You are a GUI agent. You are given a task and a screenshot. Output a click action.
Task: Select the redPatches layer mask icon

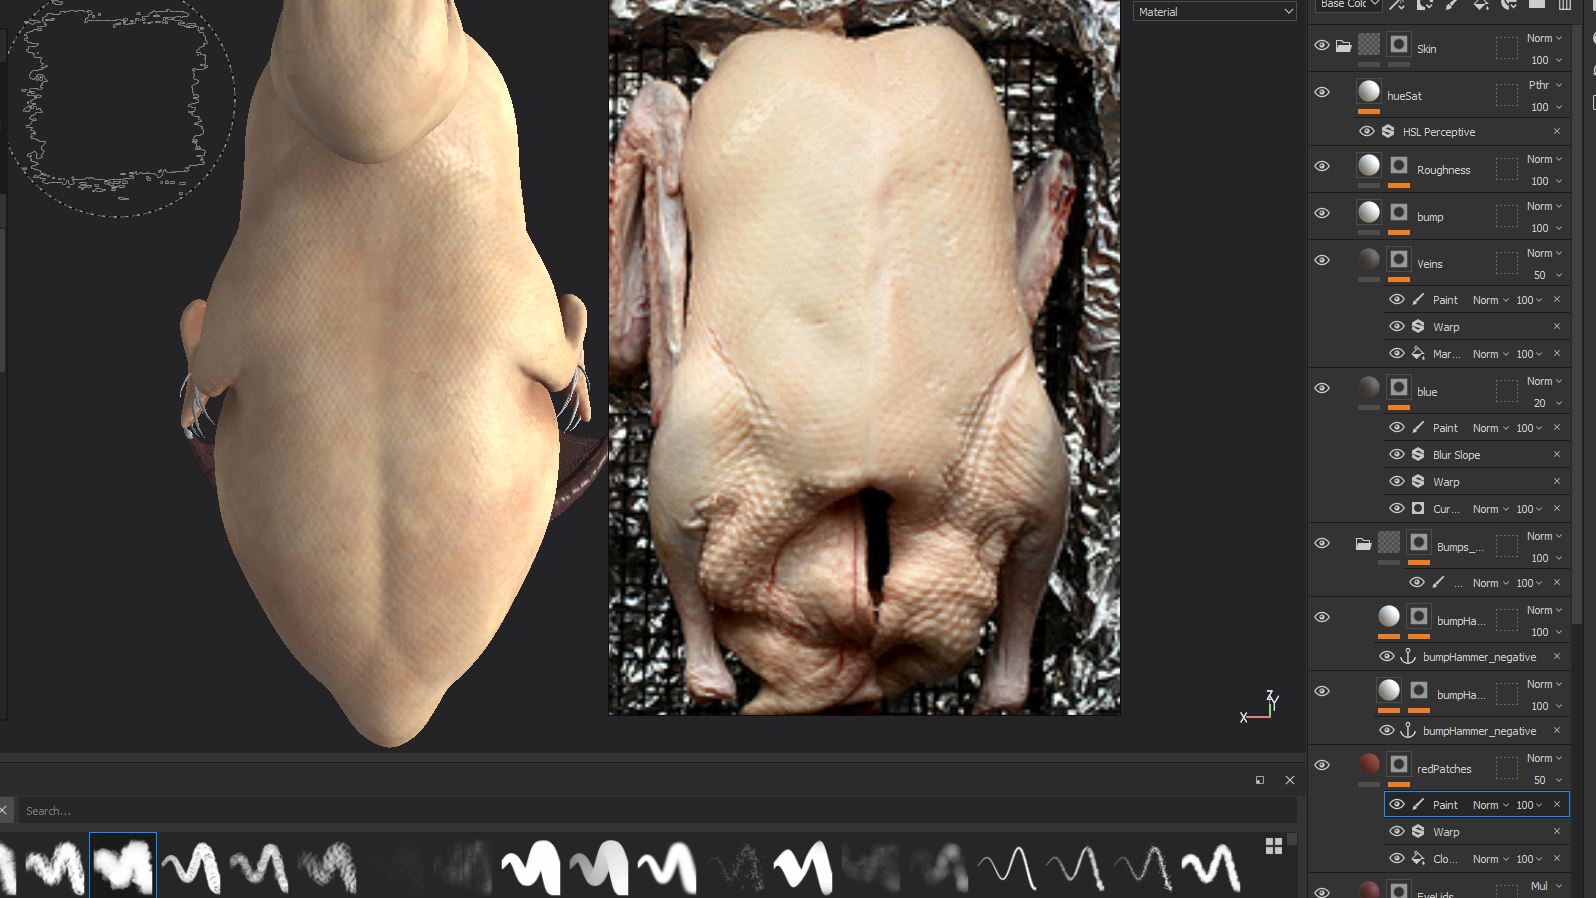click(1399, 764)
